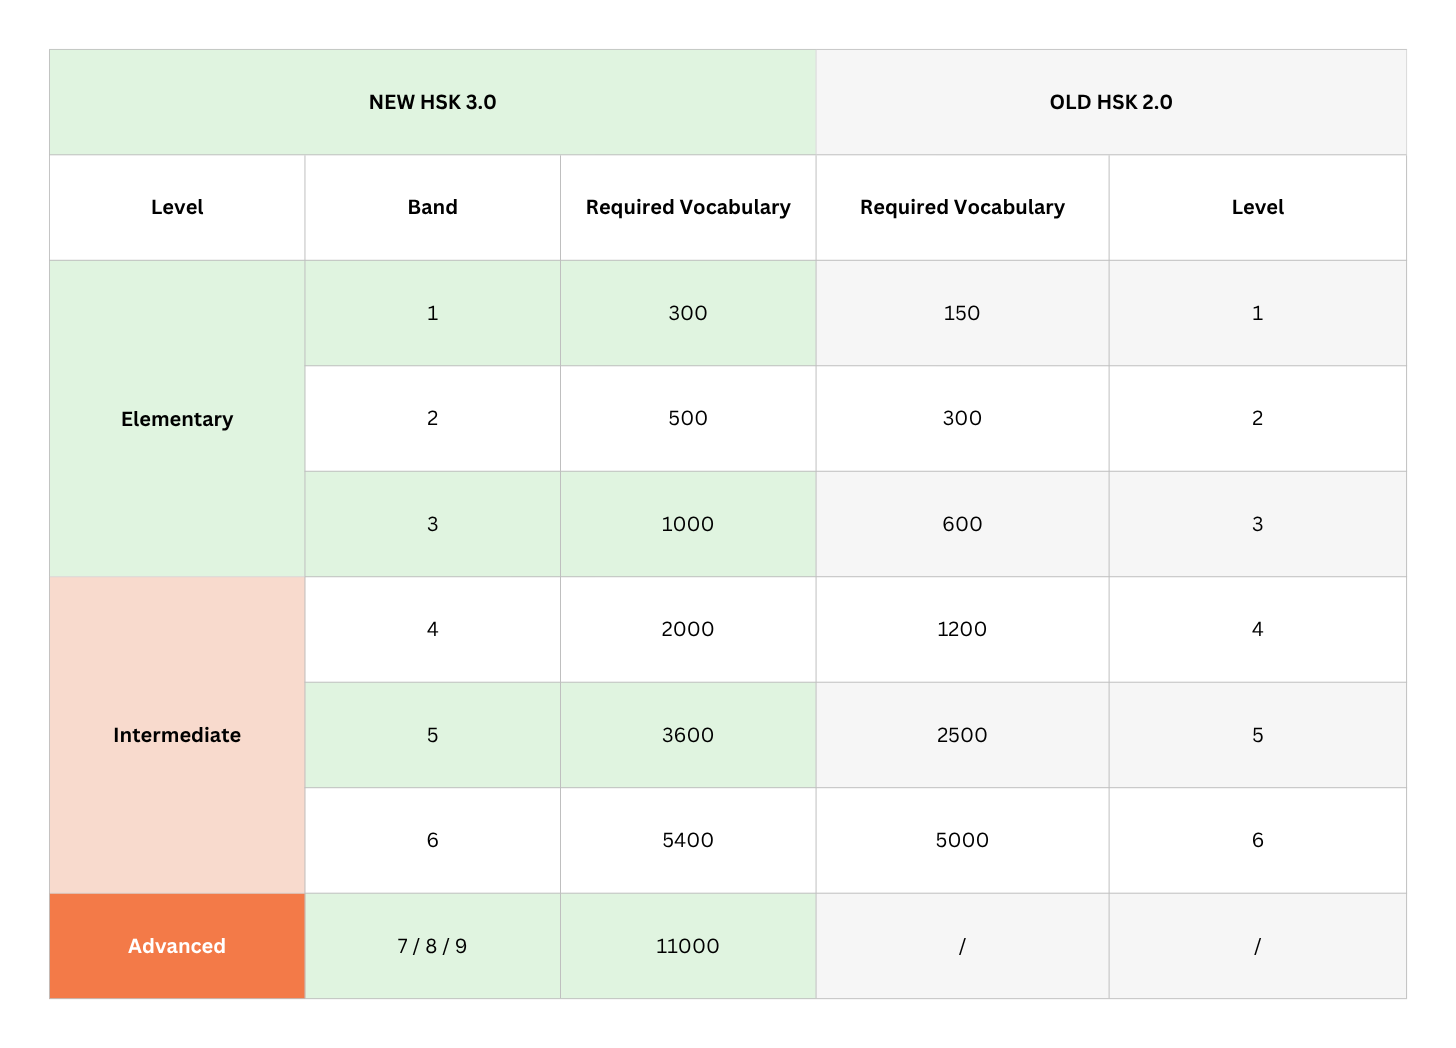The height and width of the screenshot is (1048, 1456).
Task: Select the 600 vocabulary cell
Action: (x=962, y=524)
